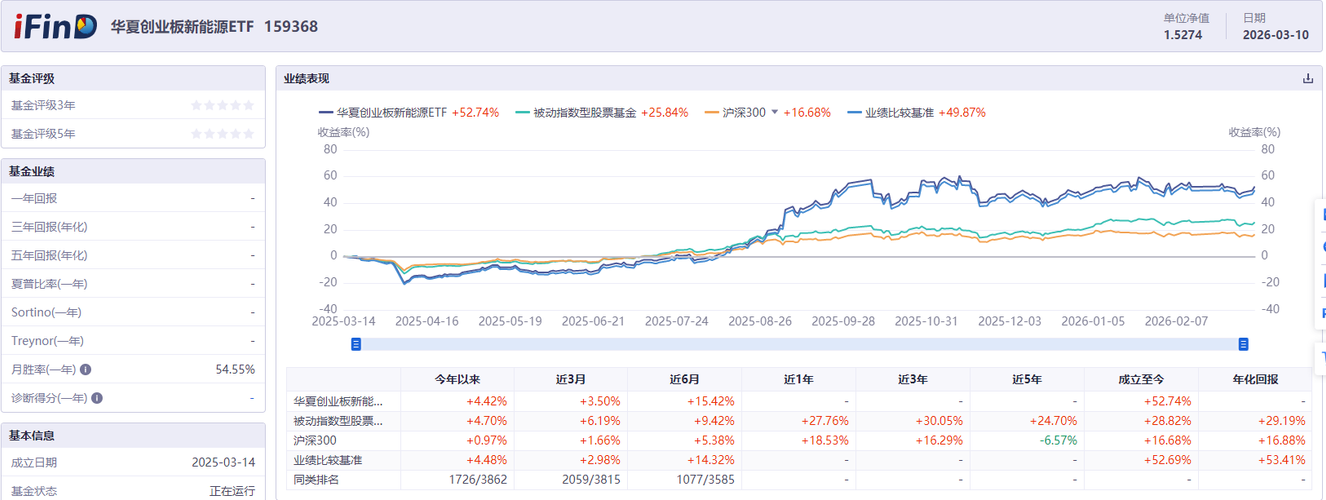Click the 业绩表现 panel title
Screen dimensions: 1326x500
(x=306, y=79)
